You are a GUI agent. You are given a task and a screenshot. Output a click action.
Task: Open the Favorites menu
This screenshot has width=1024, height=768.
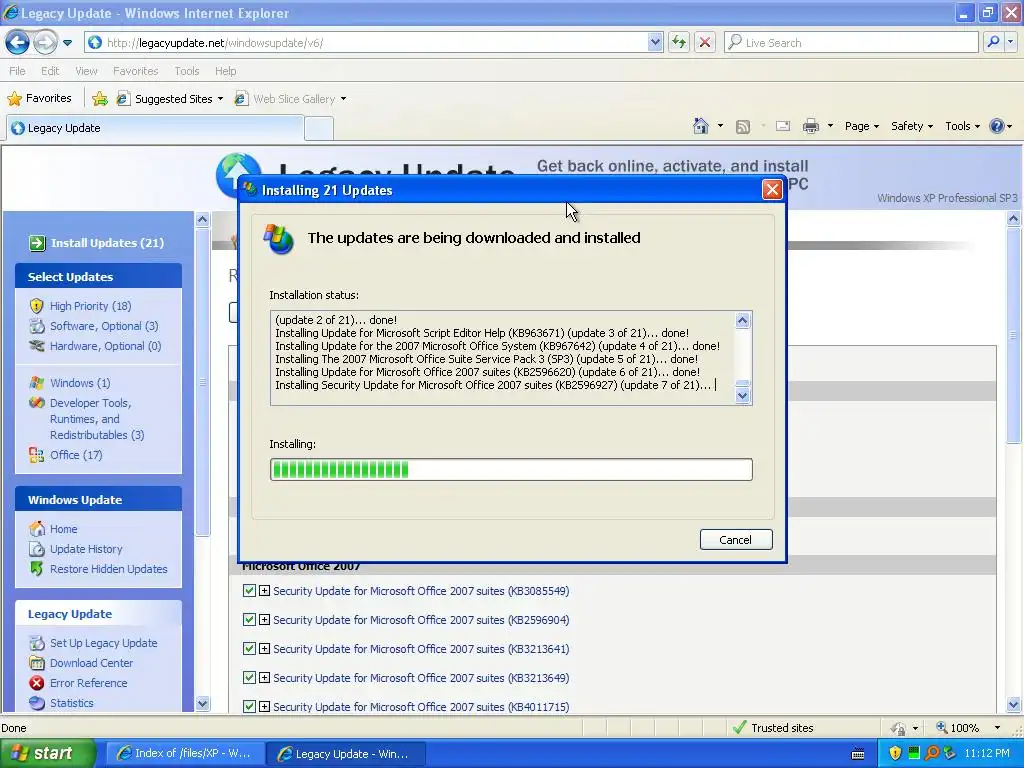135,71
